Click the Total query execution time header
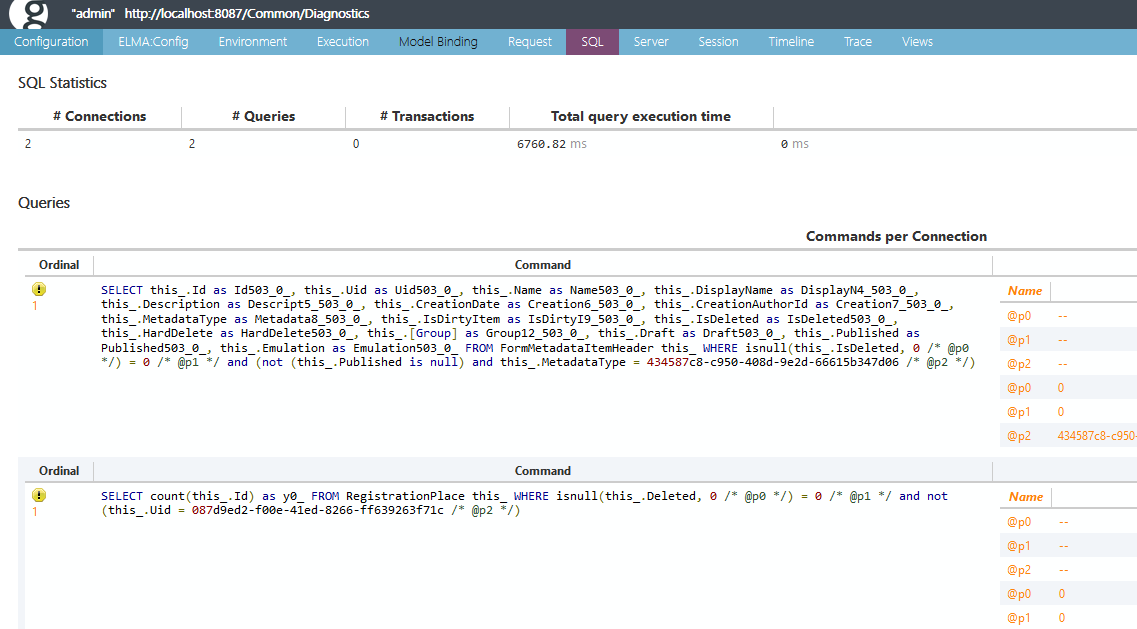This screenshot has height=629, width=1137. (641, 116)
